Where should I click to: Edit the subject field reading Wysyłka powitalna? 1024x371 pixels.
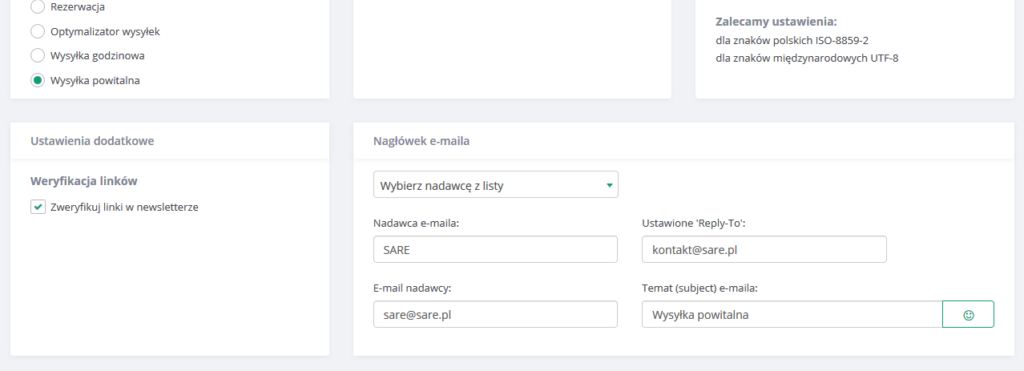click(x=792, y=314)
